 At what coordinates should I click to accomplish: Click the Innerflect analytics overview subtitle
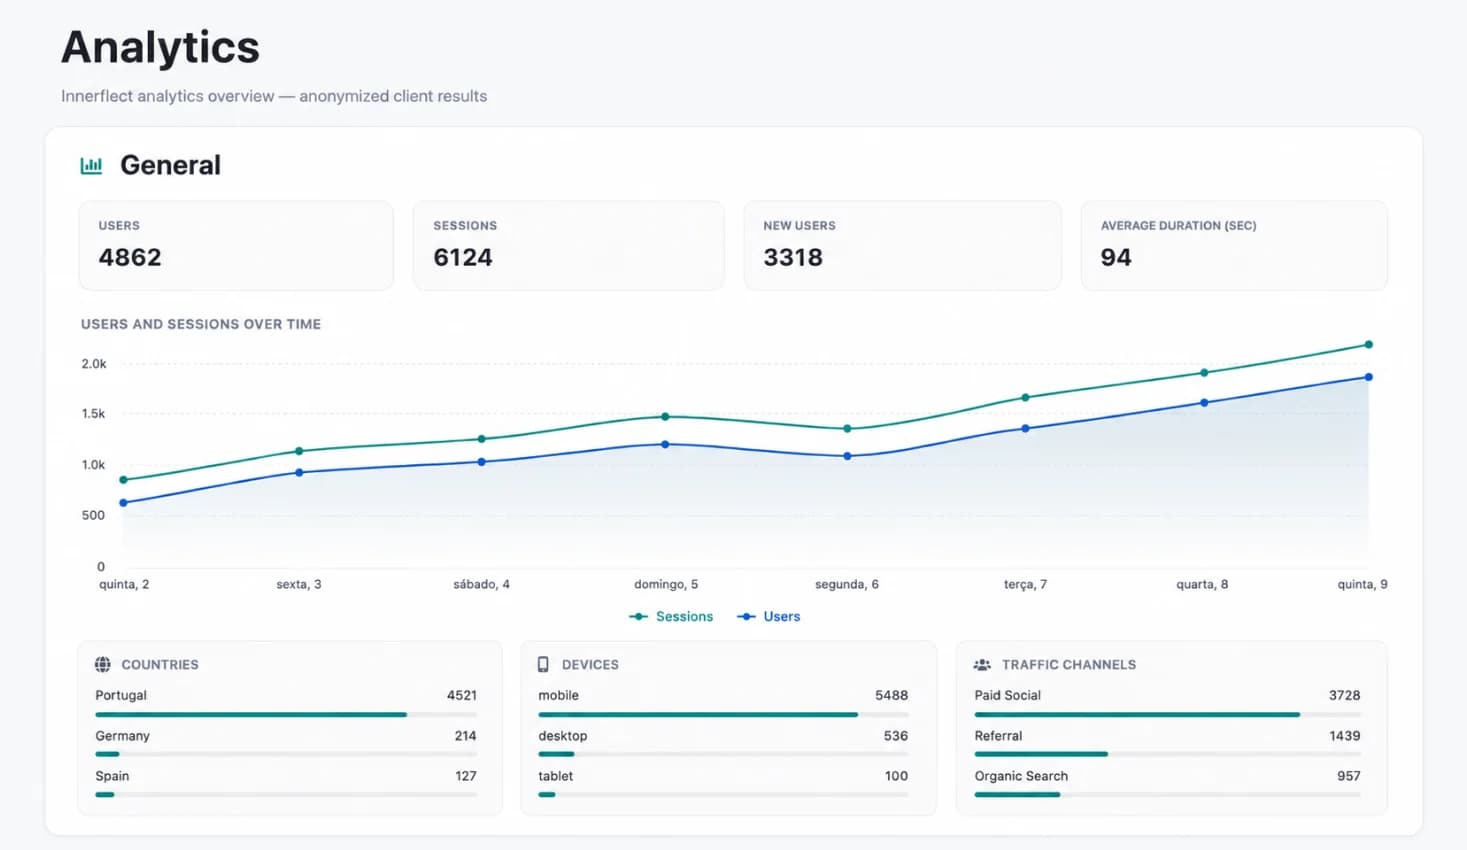[274, 96]
